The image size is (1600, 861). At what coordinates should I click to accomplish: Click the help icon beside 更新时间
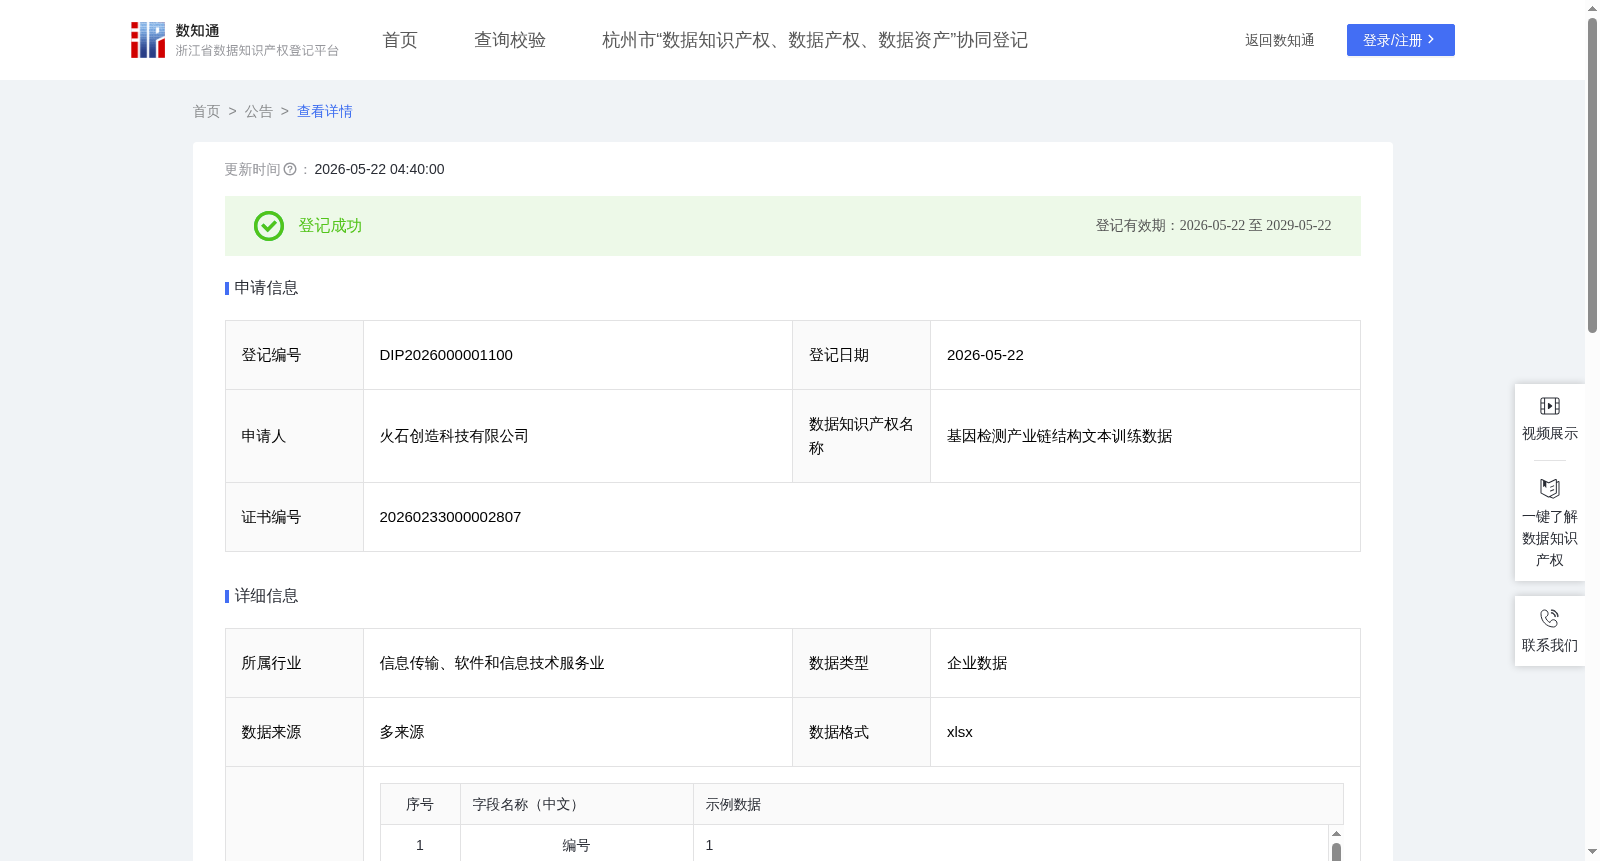pyautogui.click(x=290, y=170)
